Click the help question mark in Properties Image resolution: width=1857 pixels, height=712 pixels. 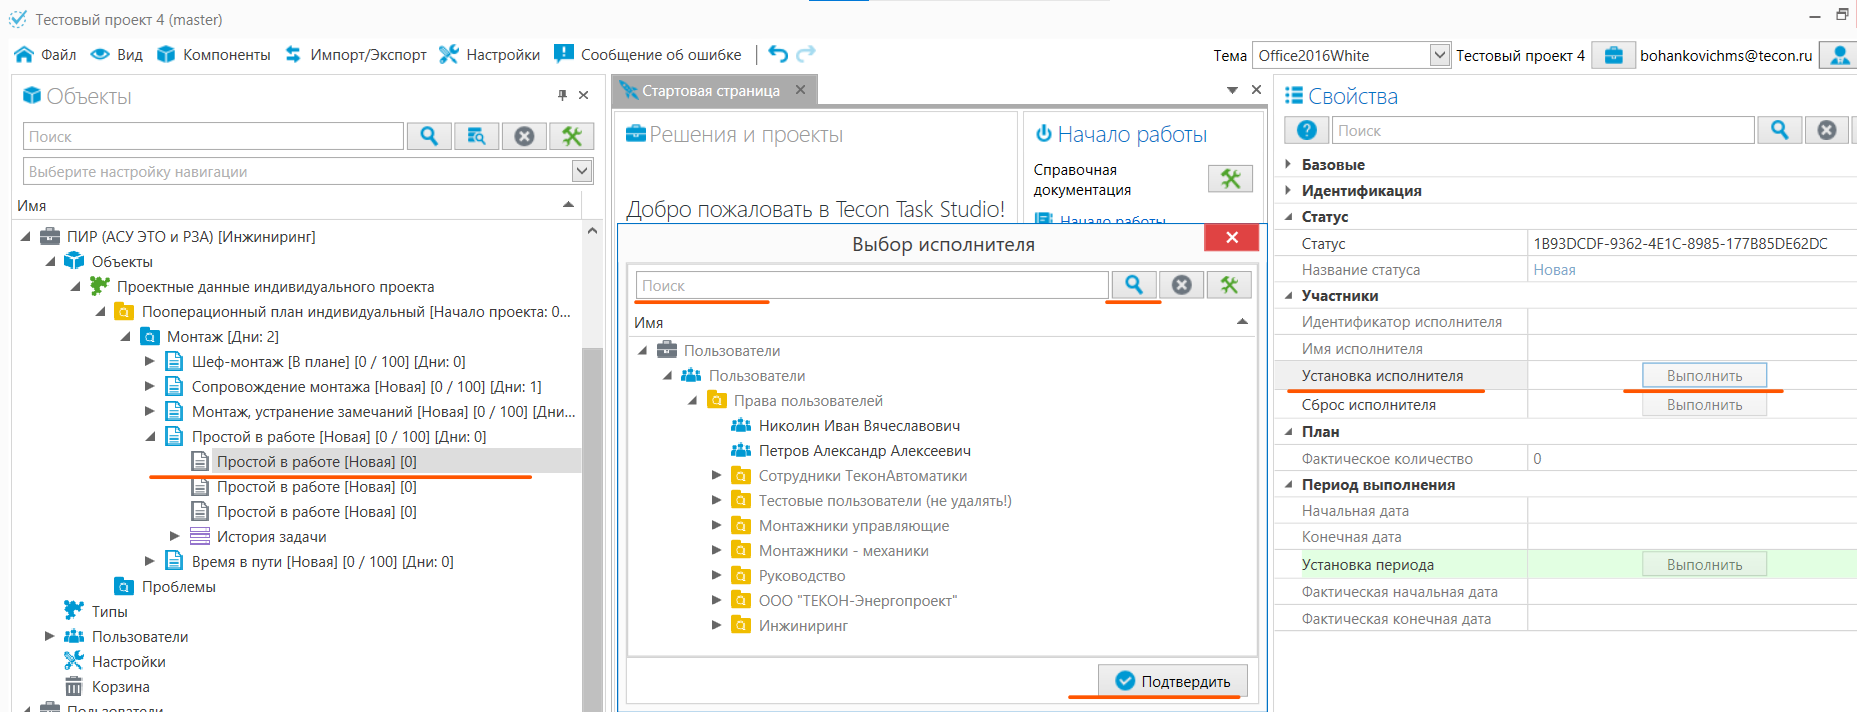coord(1306,130)
